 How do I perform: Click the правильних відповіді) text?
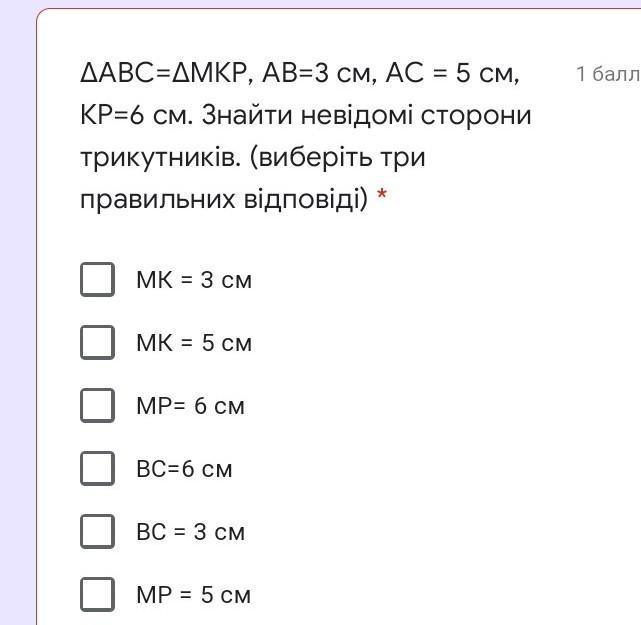tap(224, 200)
